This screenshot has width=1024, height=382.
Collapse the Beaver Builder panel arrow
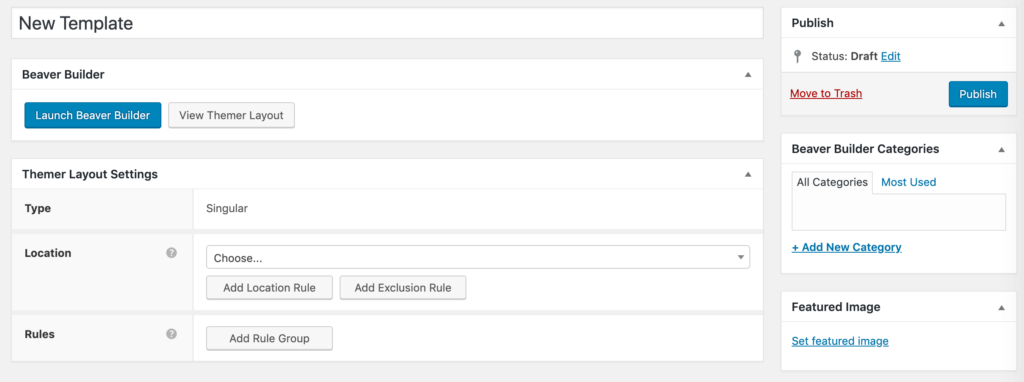coord(748,75)
